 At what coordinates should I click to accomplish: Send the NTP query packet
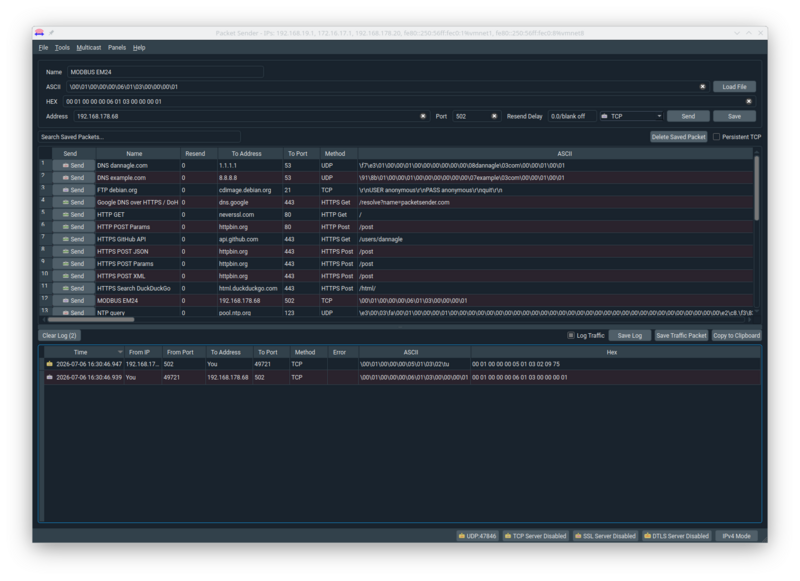coord(73,312)
